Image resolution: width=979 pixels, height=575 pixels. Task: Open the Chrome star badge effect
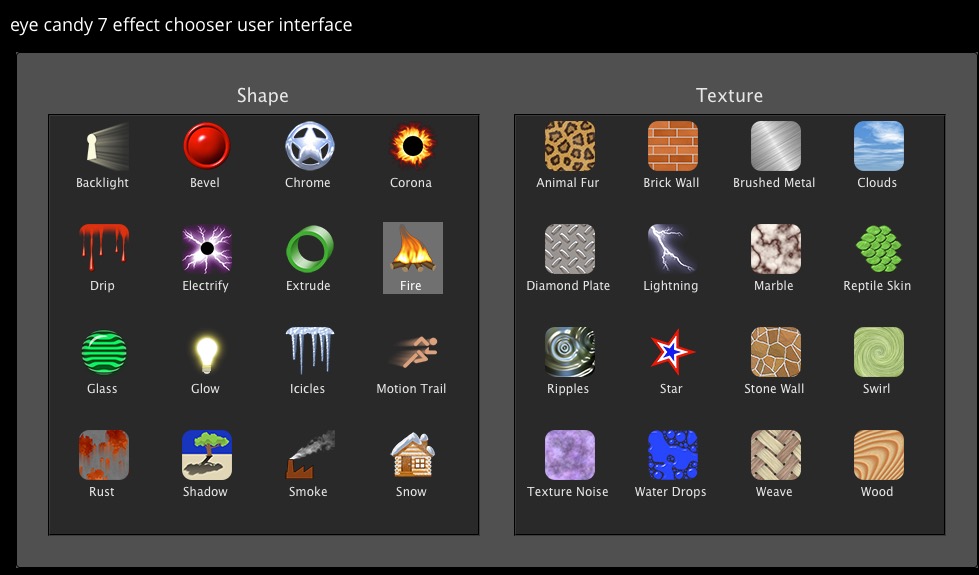(x=310, y=145)
